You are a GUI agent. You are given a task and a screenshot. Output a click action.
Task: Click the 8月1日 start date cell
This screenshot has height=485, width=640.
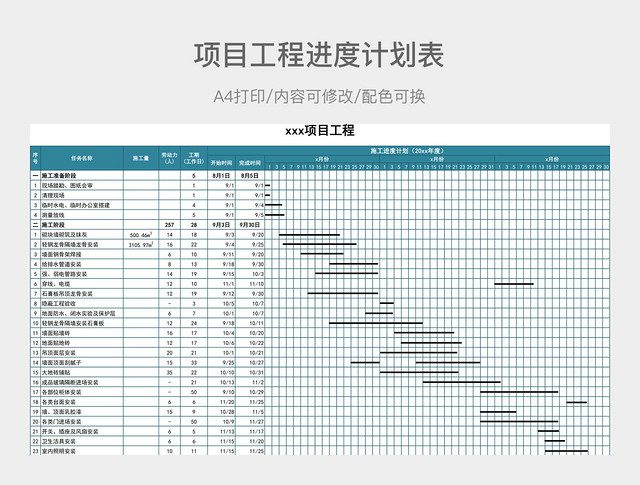click(x=221, y=176)
